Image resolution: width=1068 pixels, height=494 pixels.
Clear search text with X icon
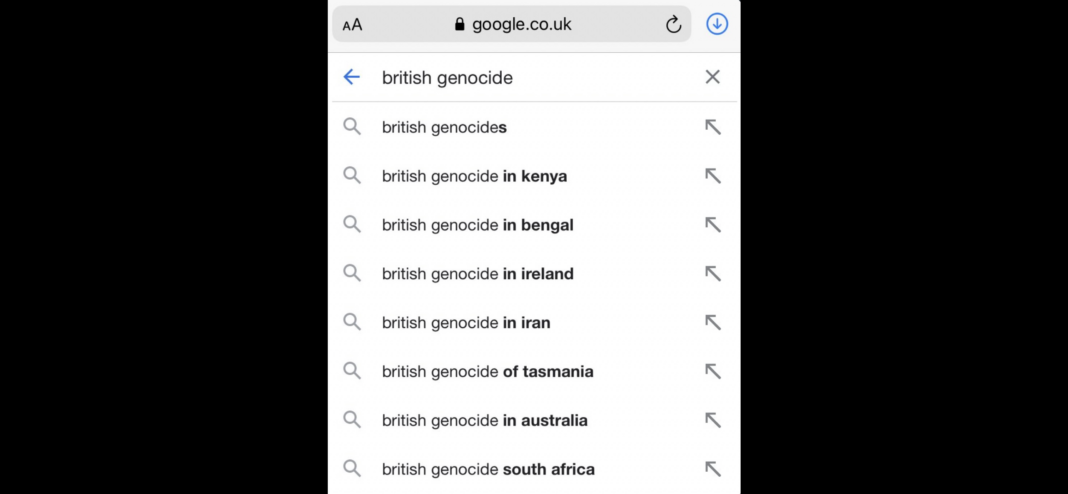(x=712, y=77)
